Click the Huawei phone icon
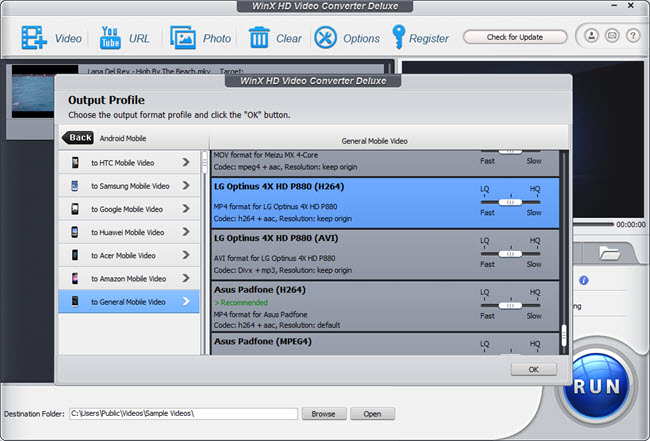The height and width of the screenshot is (441, 650). click(75, 232)
